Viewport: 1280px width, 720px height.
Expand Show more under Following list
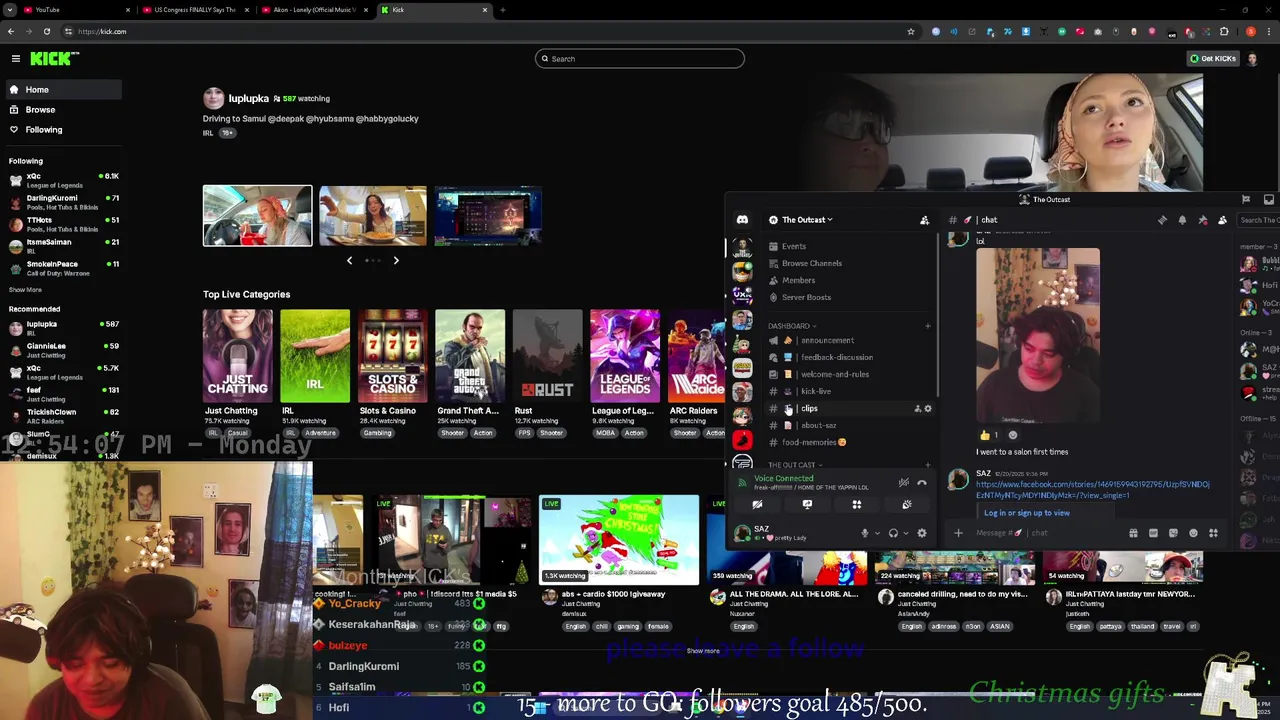(26, 290)
